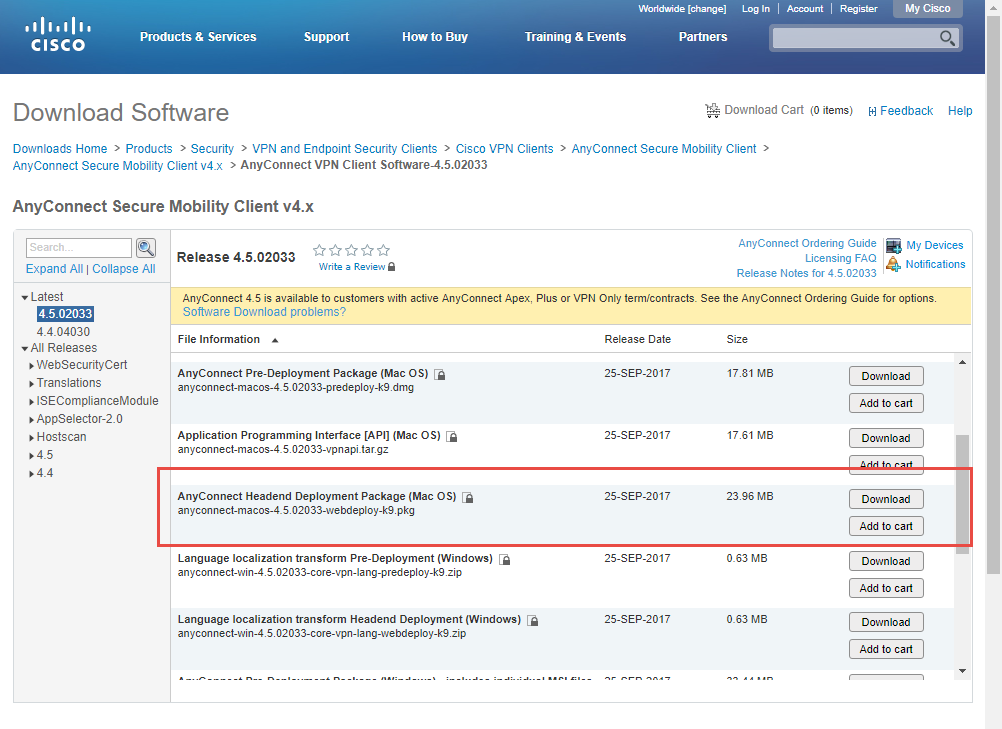Click the Size column header
This screenshot has width=1002, height=729.
(x=737, y=339)
